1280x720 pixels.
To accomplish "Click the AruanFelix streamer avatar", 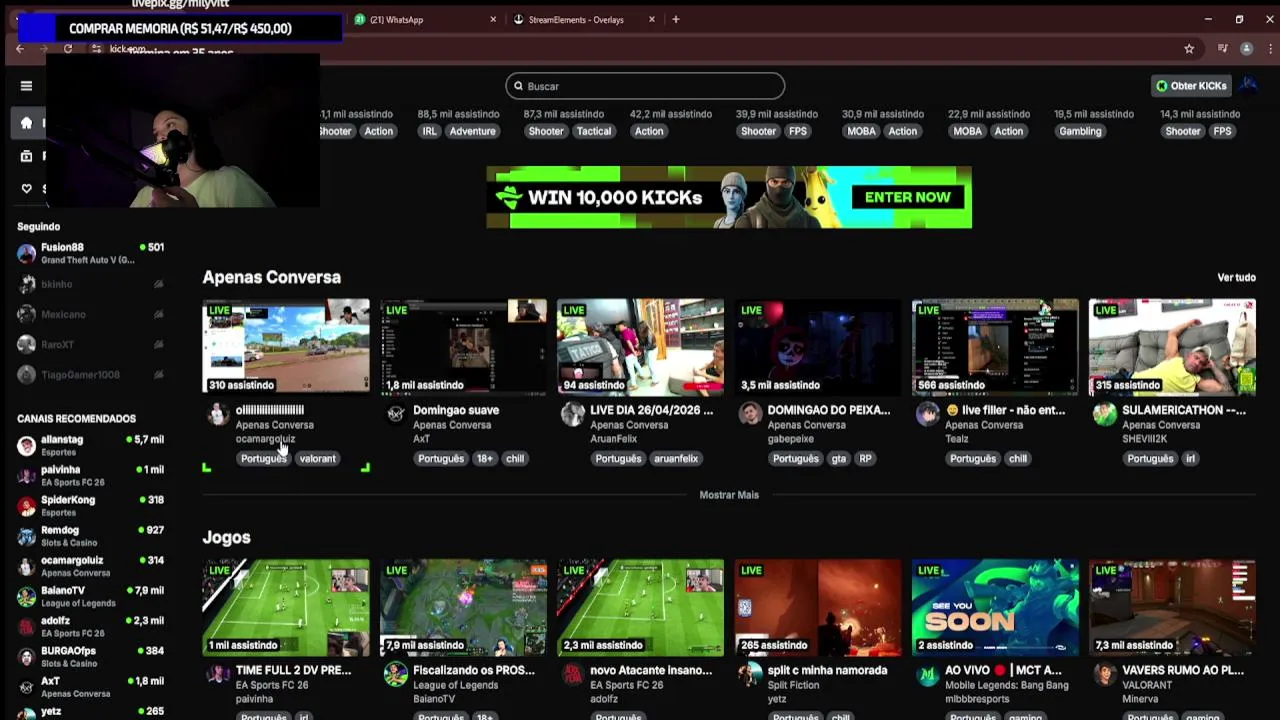I will [x=573, y=414].
